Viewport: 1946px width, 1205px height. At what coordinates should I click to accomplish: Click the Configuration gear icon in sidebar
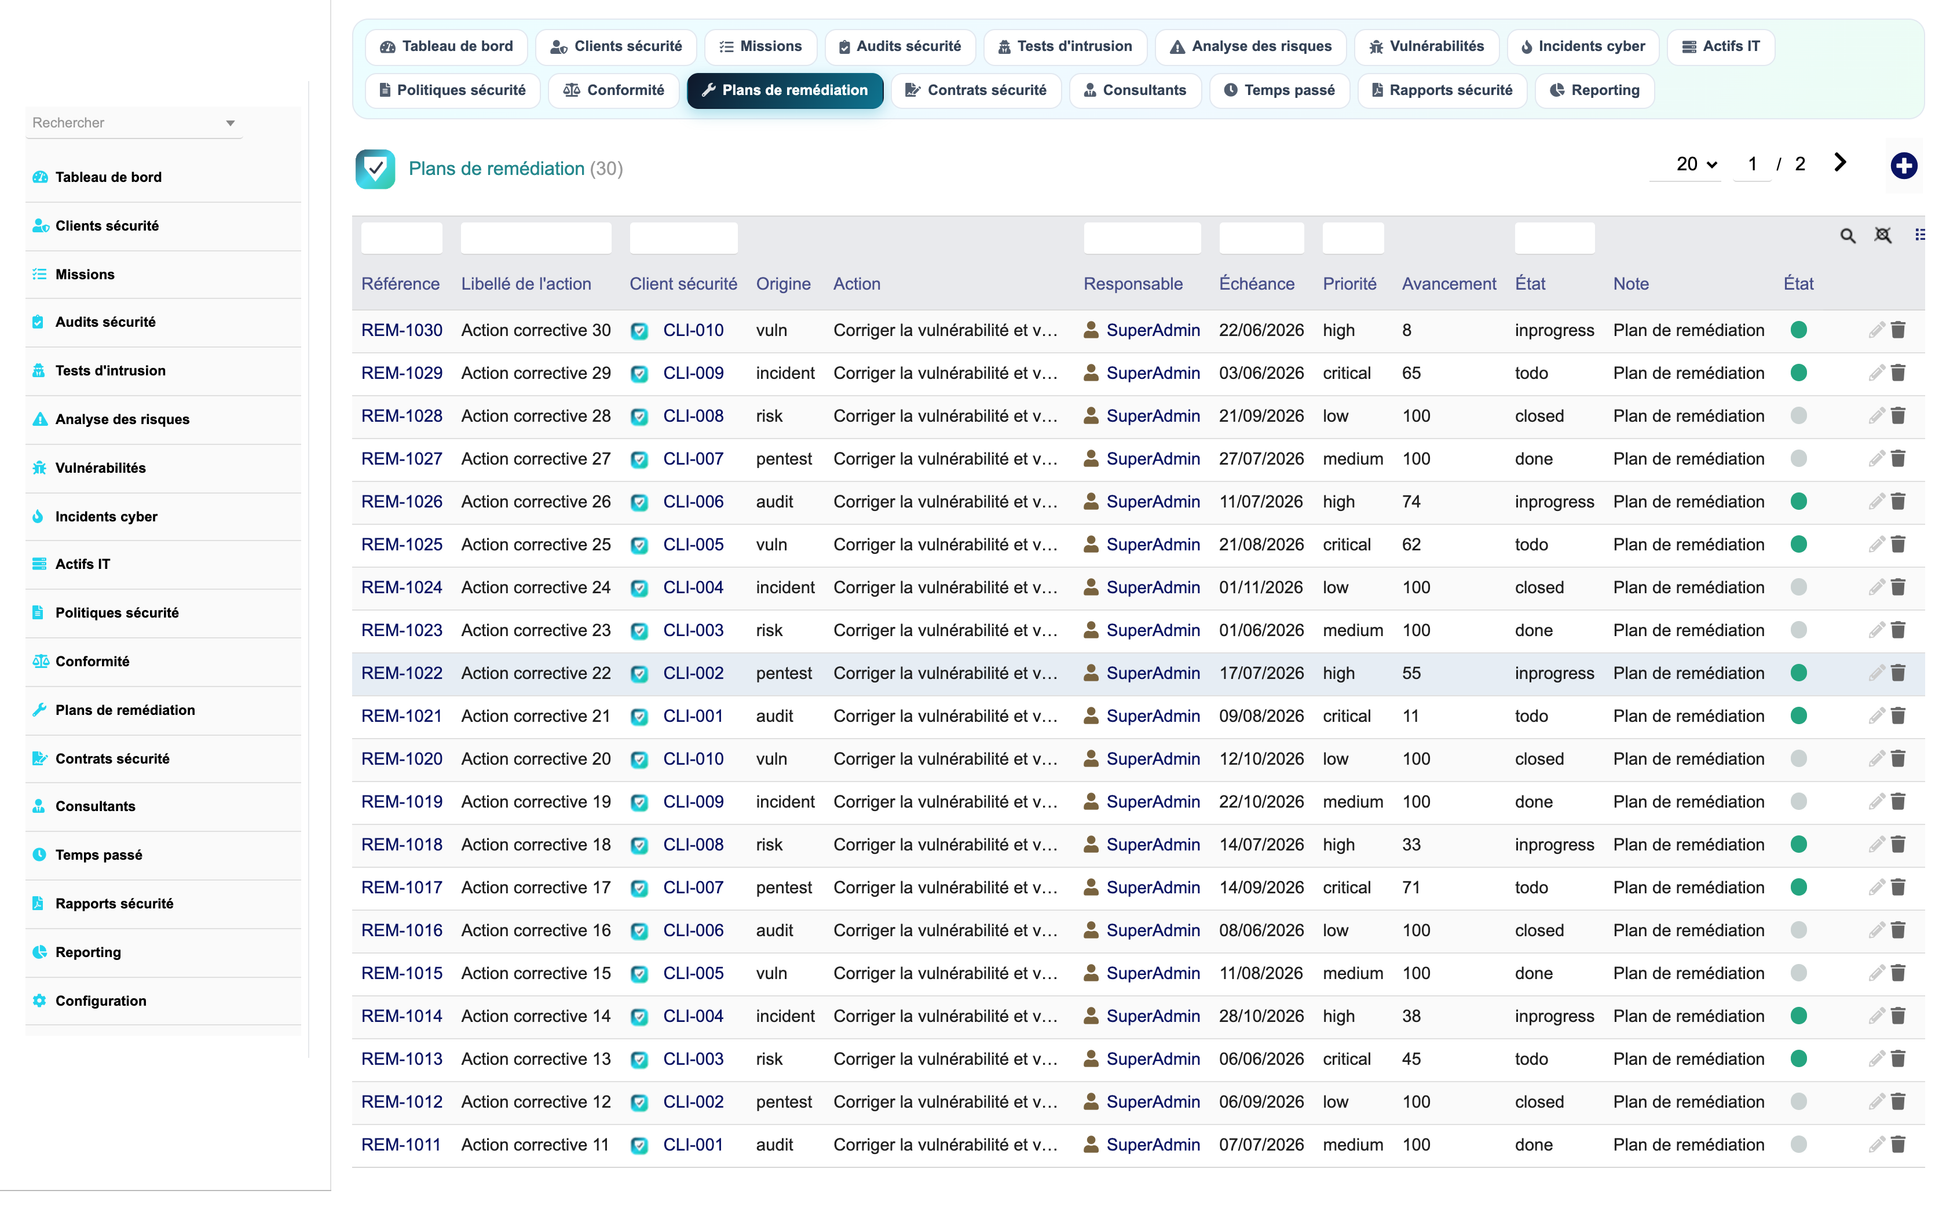click(x=39, y=1001)
